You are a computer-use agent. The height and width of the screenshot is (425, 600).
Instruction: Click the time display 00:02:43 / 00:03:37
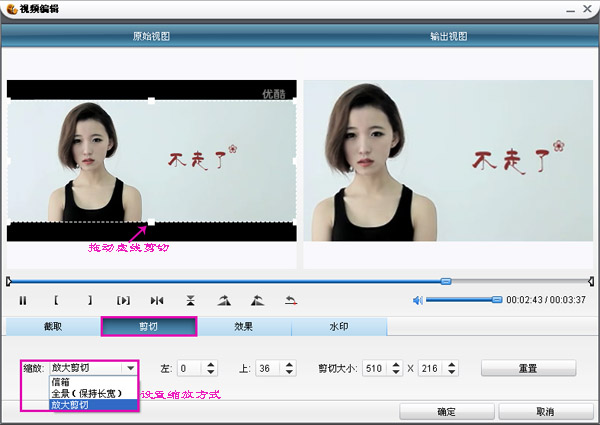click(546, 300)
